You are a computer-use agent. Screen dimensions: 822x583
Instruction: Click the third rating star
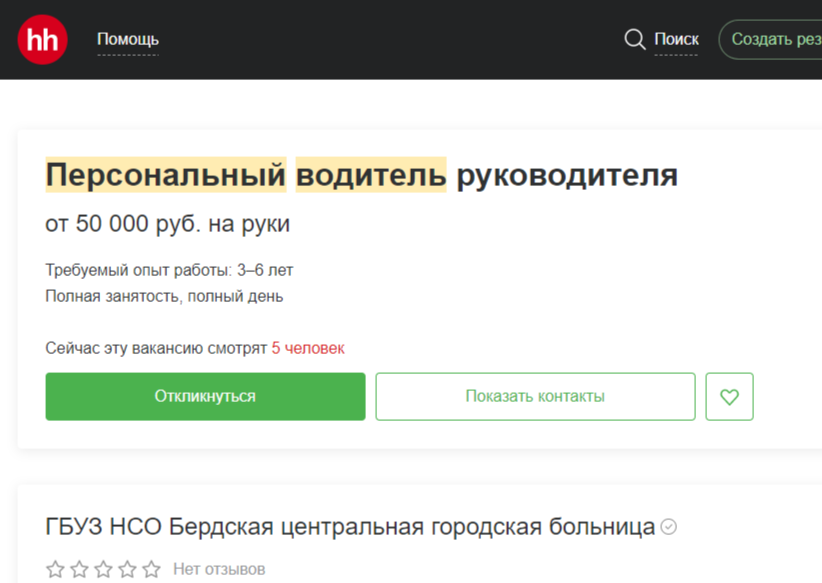(x=103, y=569)
